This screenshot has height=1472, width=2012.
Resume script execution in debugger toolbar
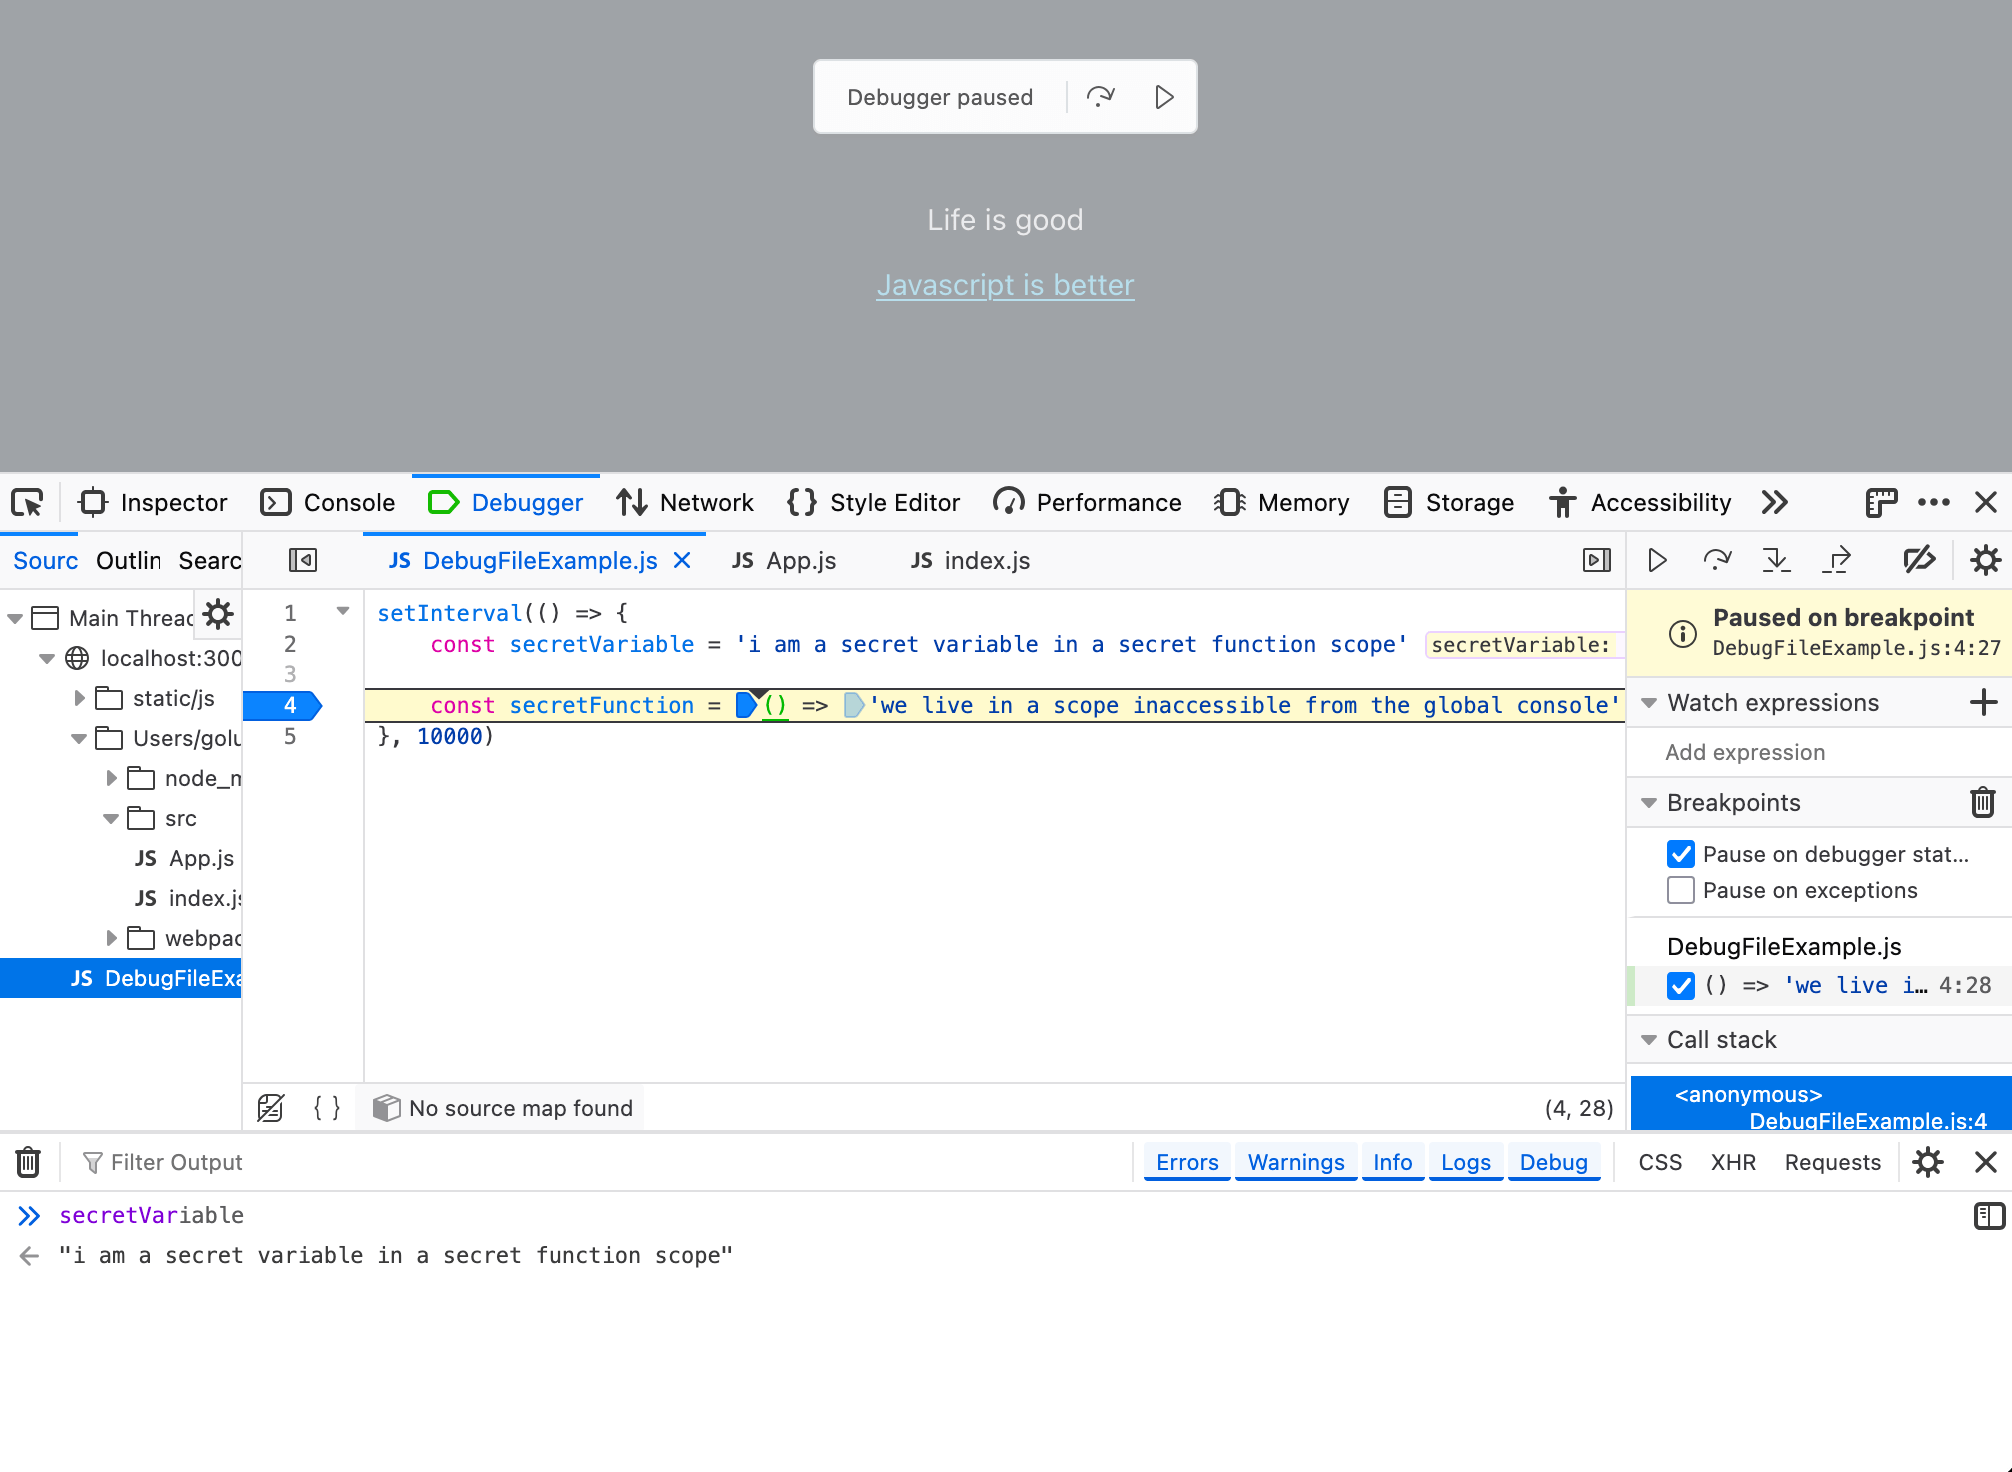click(1657, 560)
